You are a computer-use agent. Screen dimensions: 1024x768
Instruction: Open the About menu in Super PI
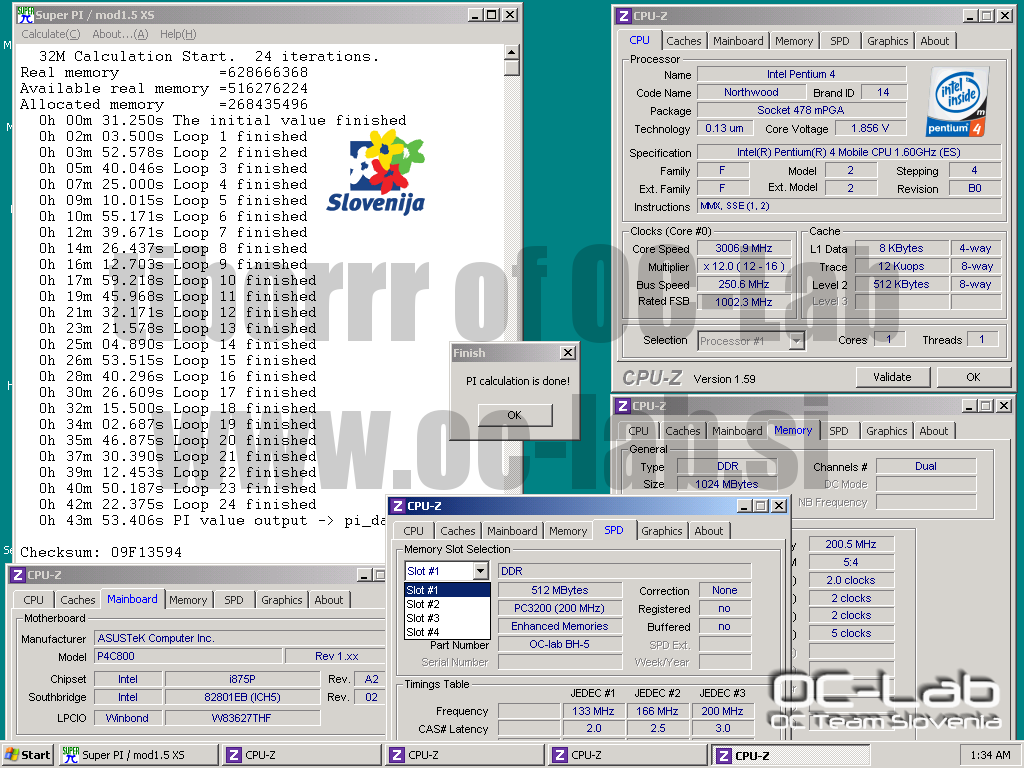point(120,34)
